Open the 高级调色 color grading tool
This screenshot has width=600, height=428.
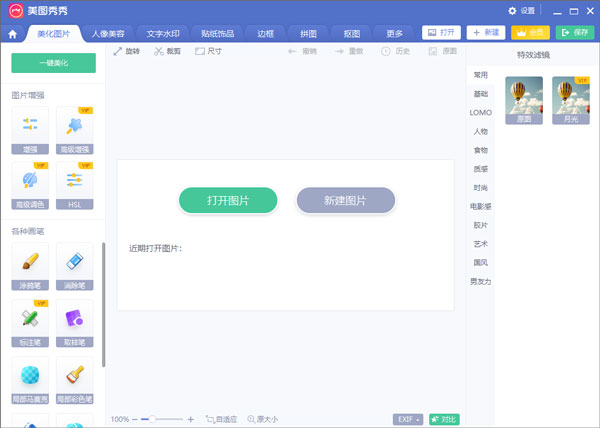pos(30,186)
